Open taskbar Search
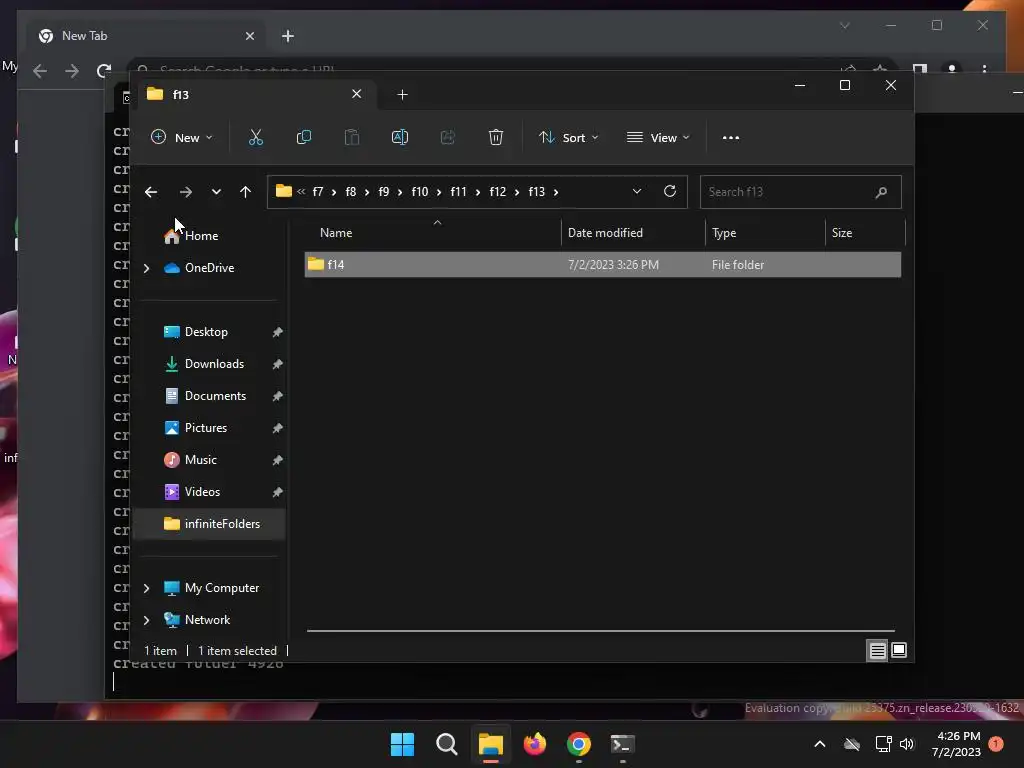Image resolution: width=1024 pixels, height=768 pixels. [x=447, y=744]
